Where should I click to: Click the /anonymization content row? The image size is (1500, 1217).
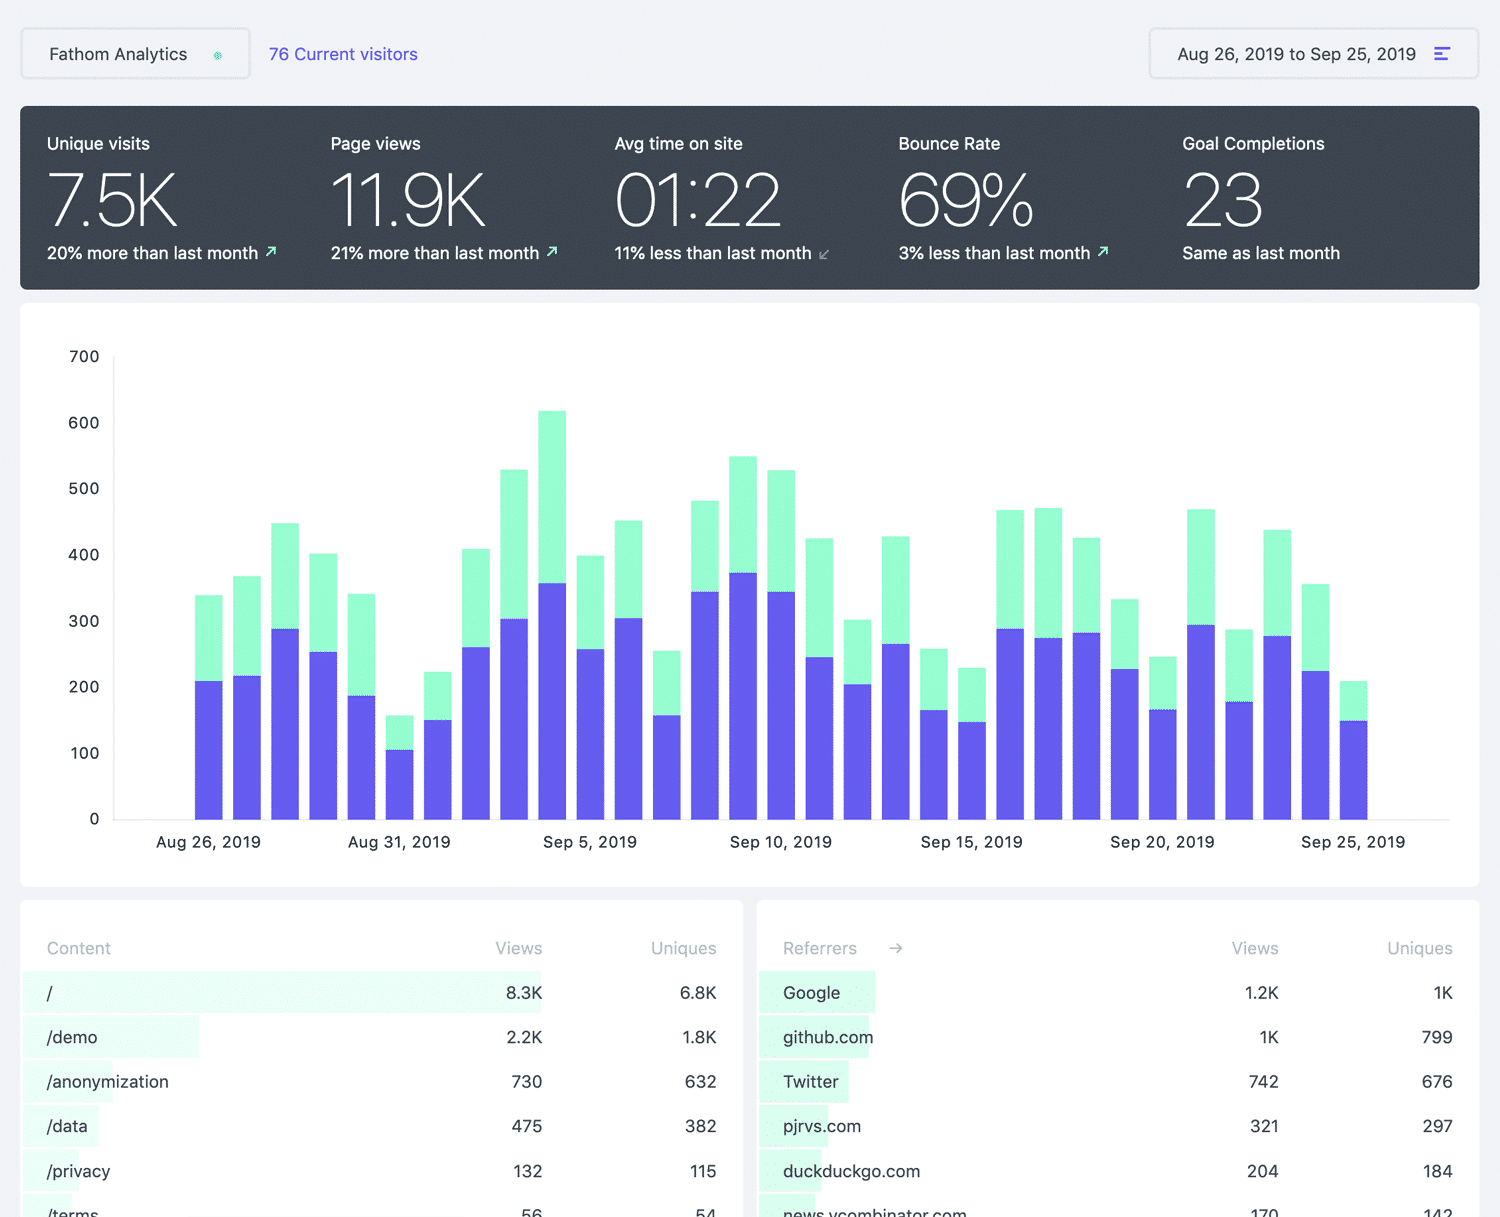107,1081
